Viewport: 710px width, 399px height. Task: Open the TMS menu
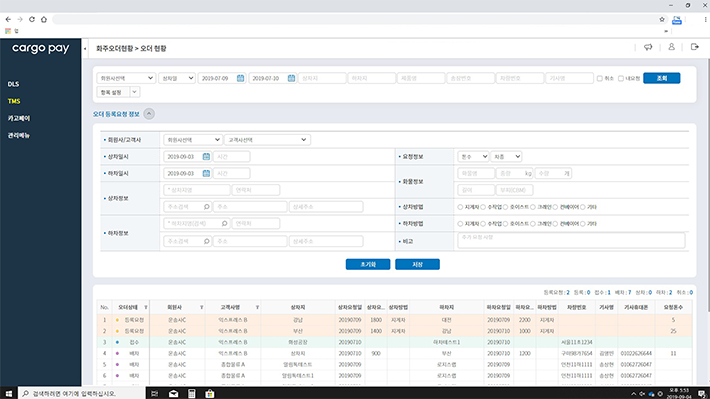click(14, 101)
